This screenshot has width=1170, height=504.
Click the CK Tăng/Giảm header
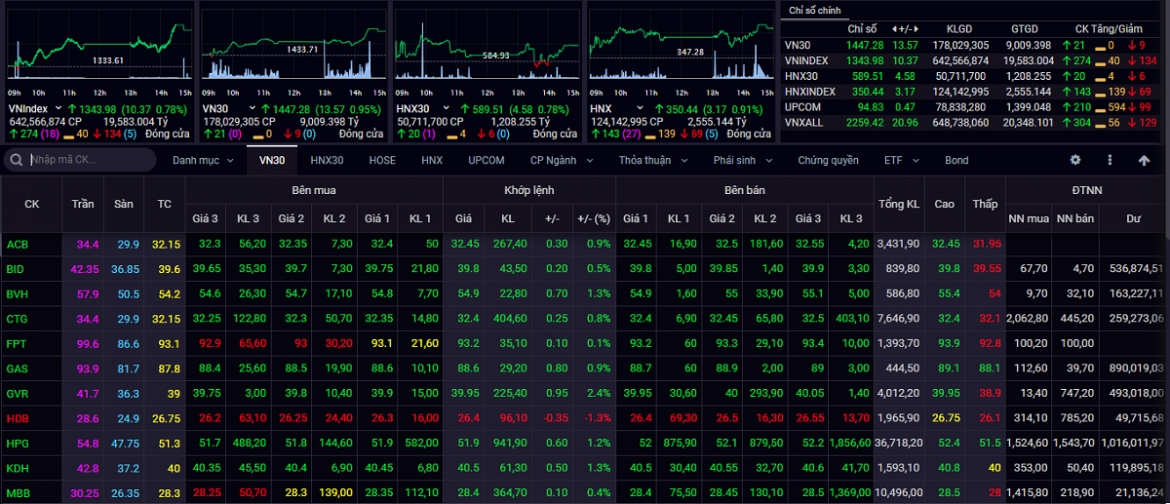pyautogui.click(x=1108, y=28)
